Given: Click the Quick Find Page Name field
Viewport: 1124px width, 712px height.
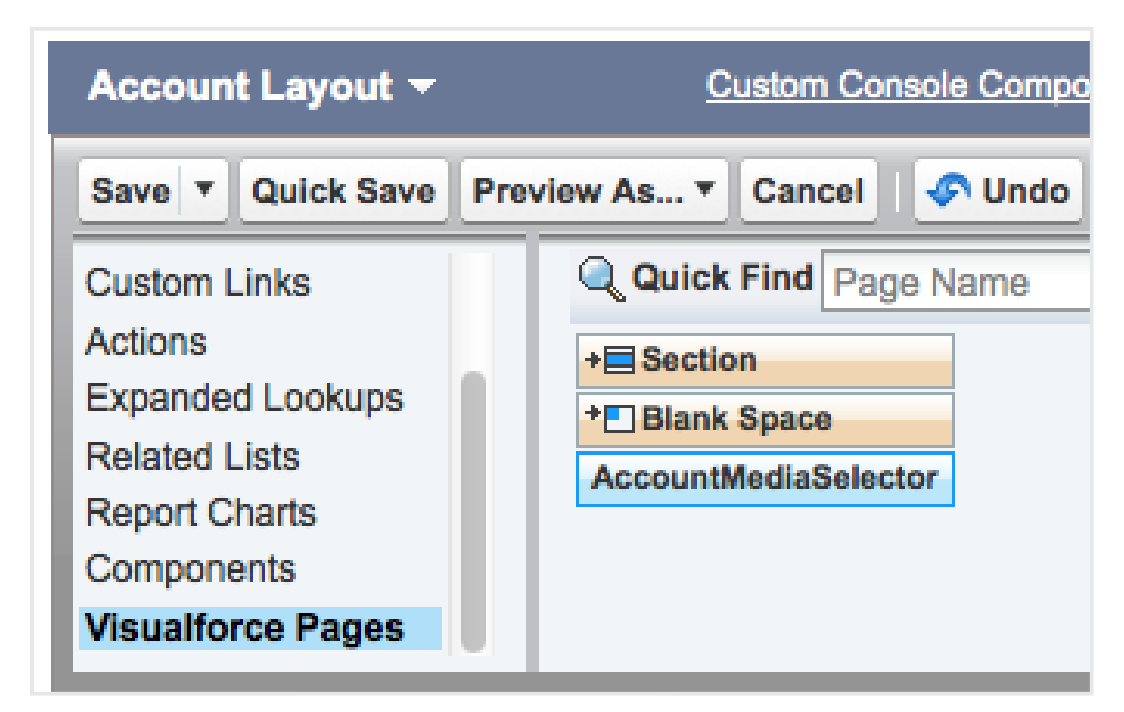Looking at the screenshot, I should [x=955, y=284].
